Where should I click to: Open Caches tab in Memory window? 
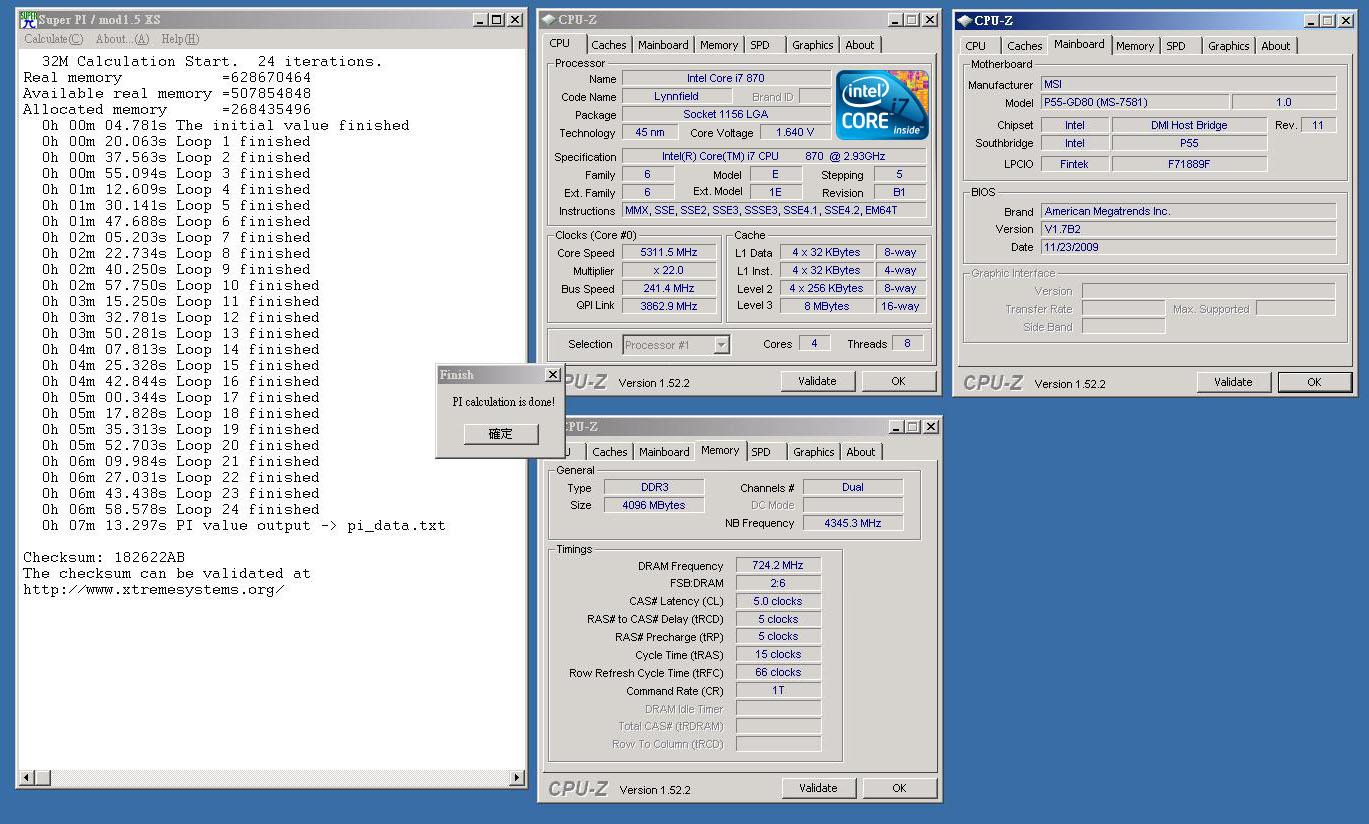pos(609,452)
